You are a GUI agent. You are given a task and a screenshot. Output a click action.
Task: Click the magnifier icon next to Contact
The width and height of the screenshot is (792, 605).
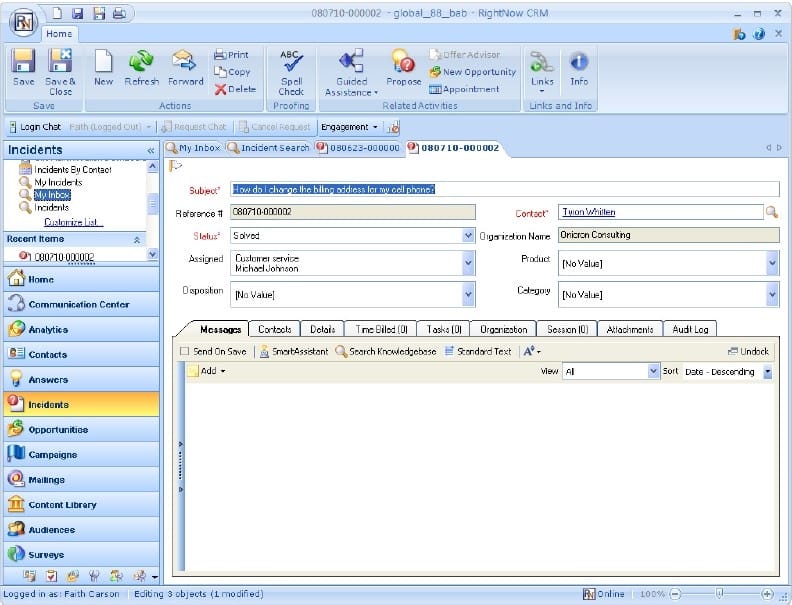point(771,212)
